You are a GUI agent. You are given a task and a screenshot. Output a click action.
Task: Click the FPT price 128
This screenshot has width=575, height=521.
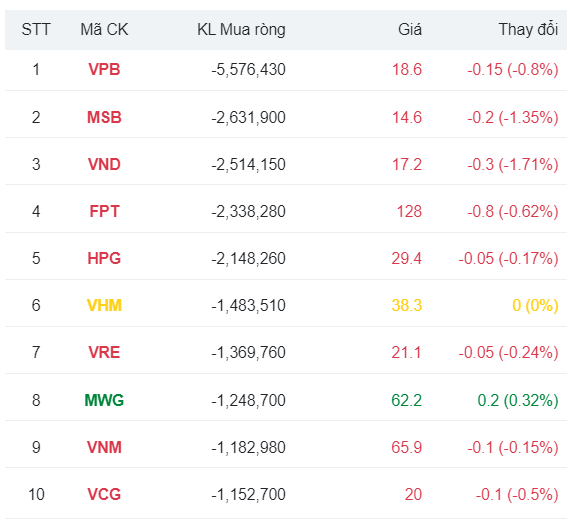tap(409, 212)
